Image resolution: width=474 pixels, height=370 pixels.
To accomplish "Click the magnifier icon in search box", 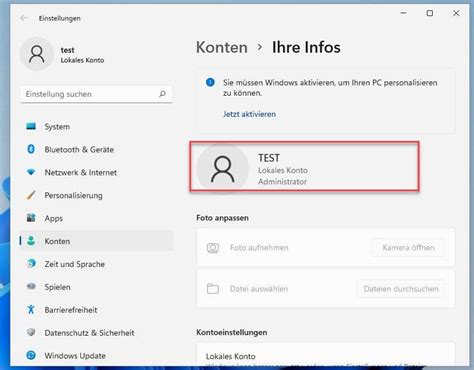I will click(162, 94).
